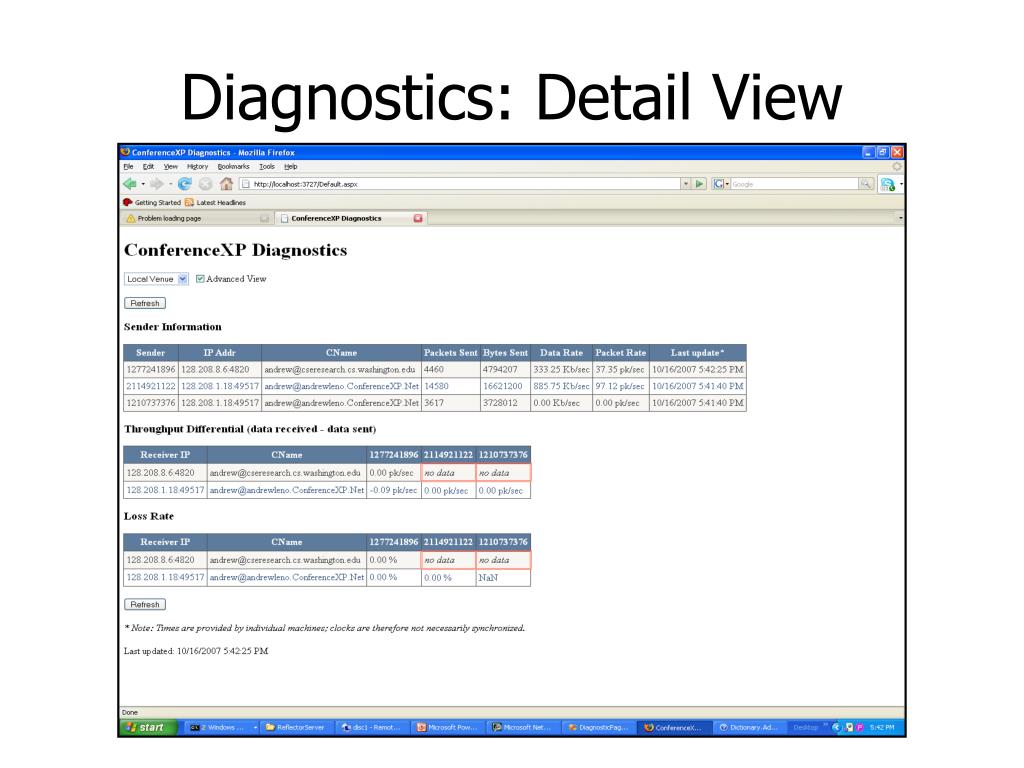Click the Windows Start button
This screenshot has width=1024, height=768.
point(148,727)
